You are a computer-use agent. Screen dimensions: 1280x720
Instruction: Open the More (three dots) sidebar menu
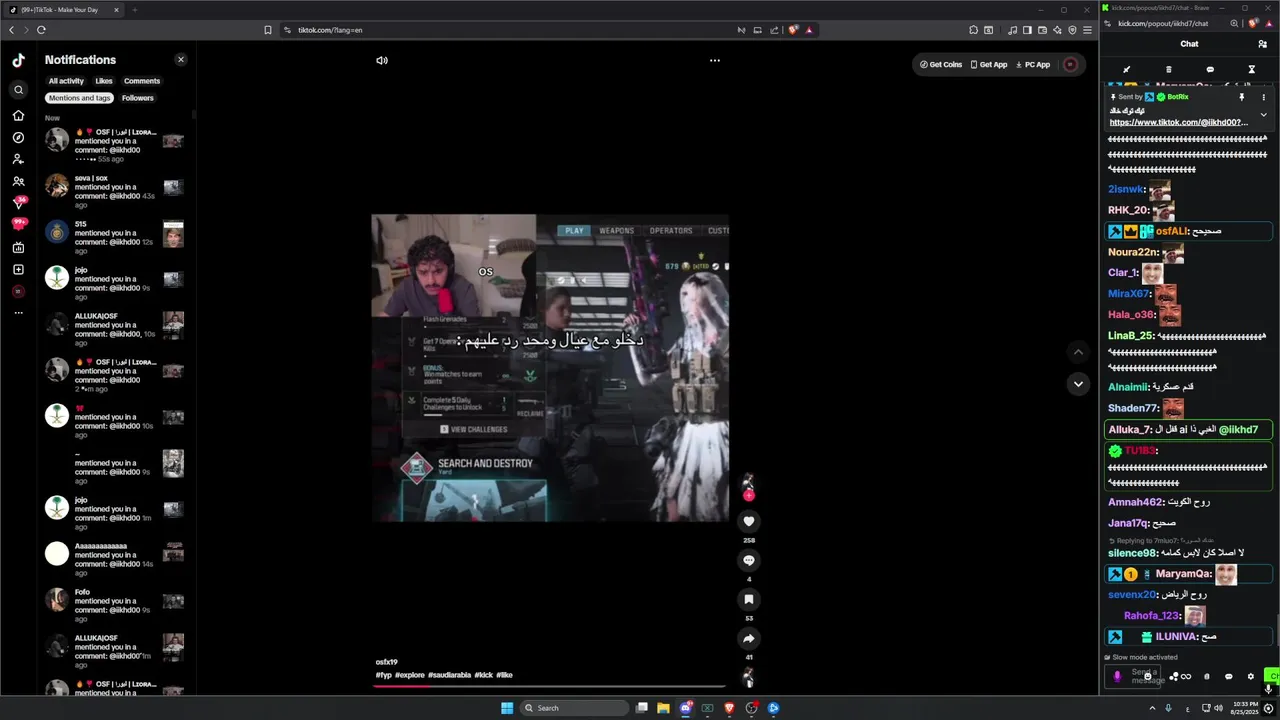point(18,313)
